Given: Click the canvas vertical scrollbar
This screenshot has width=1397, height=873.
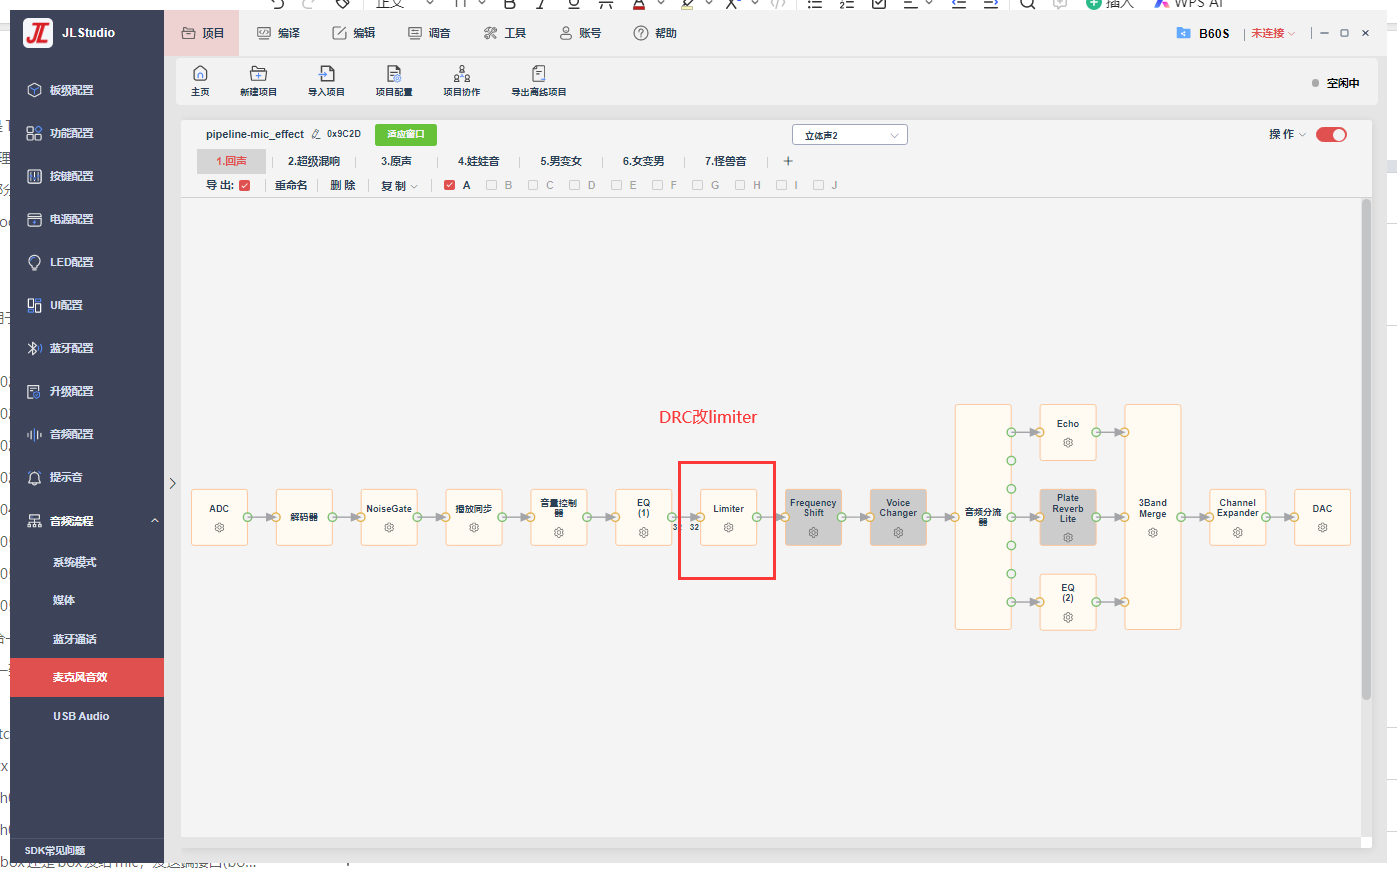Looking at the screenshot, I should pyautogui.click(x=1366, y=449).
